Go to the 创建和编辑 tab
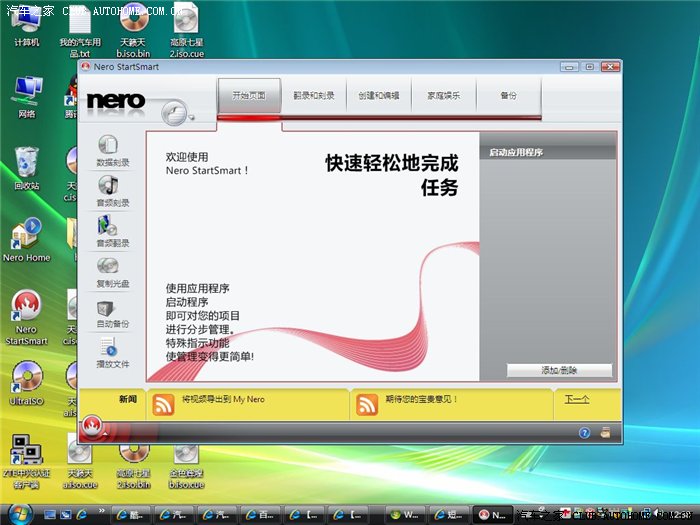 (379, 95)
